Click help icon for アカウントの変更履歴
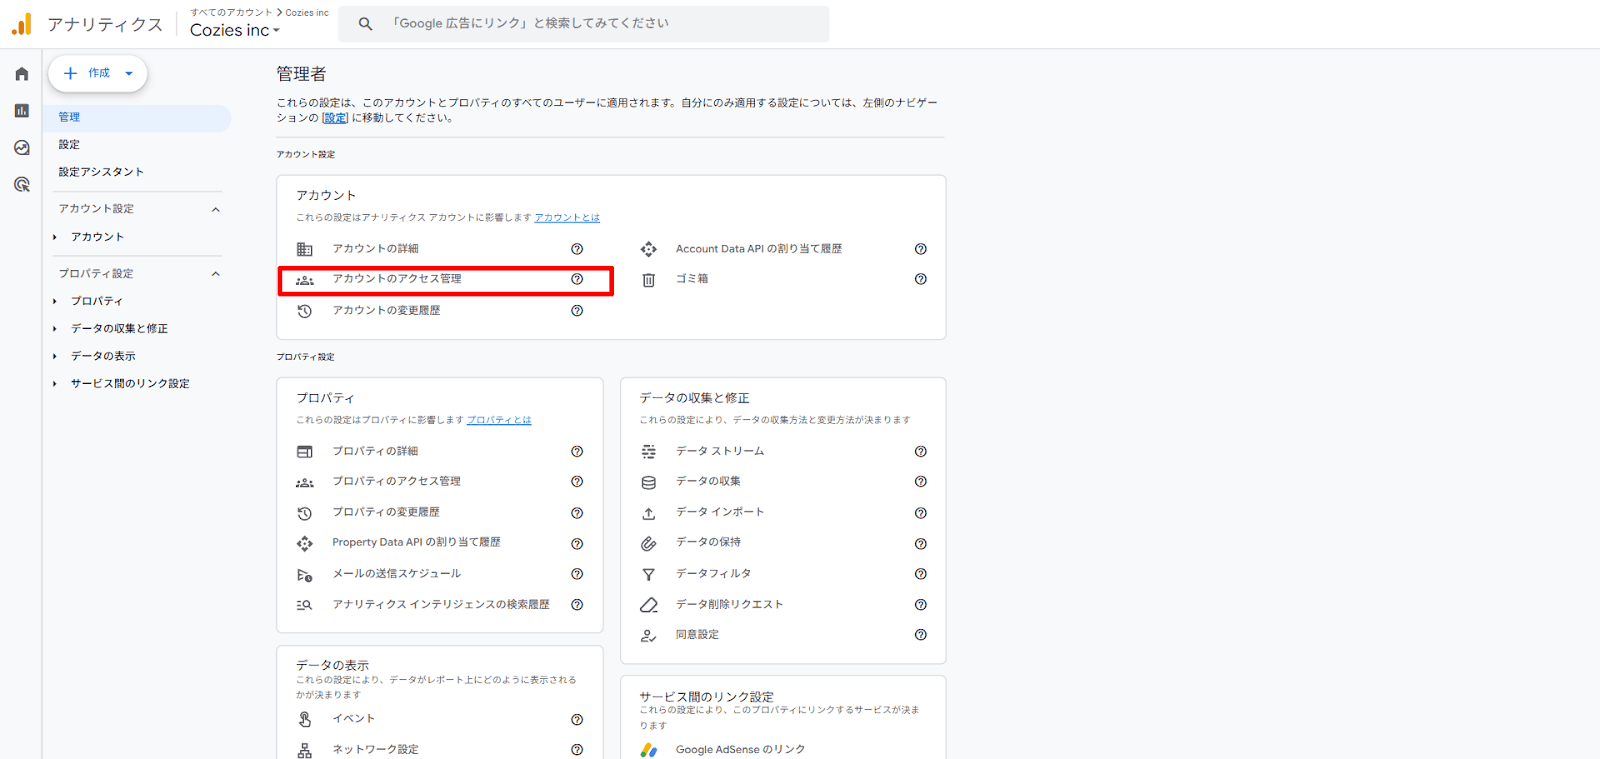Image resolution: width=1600 pixels, height=759 pixels. point(577,311)
